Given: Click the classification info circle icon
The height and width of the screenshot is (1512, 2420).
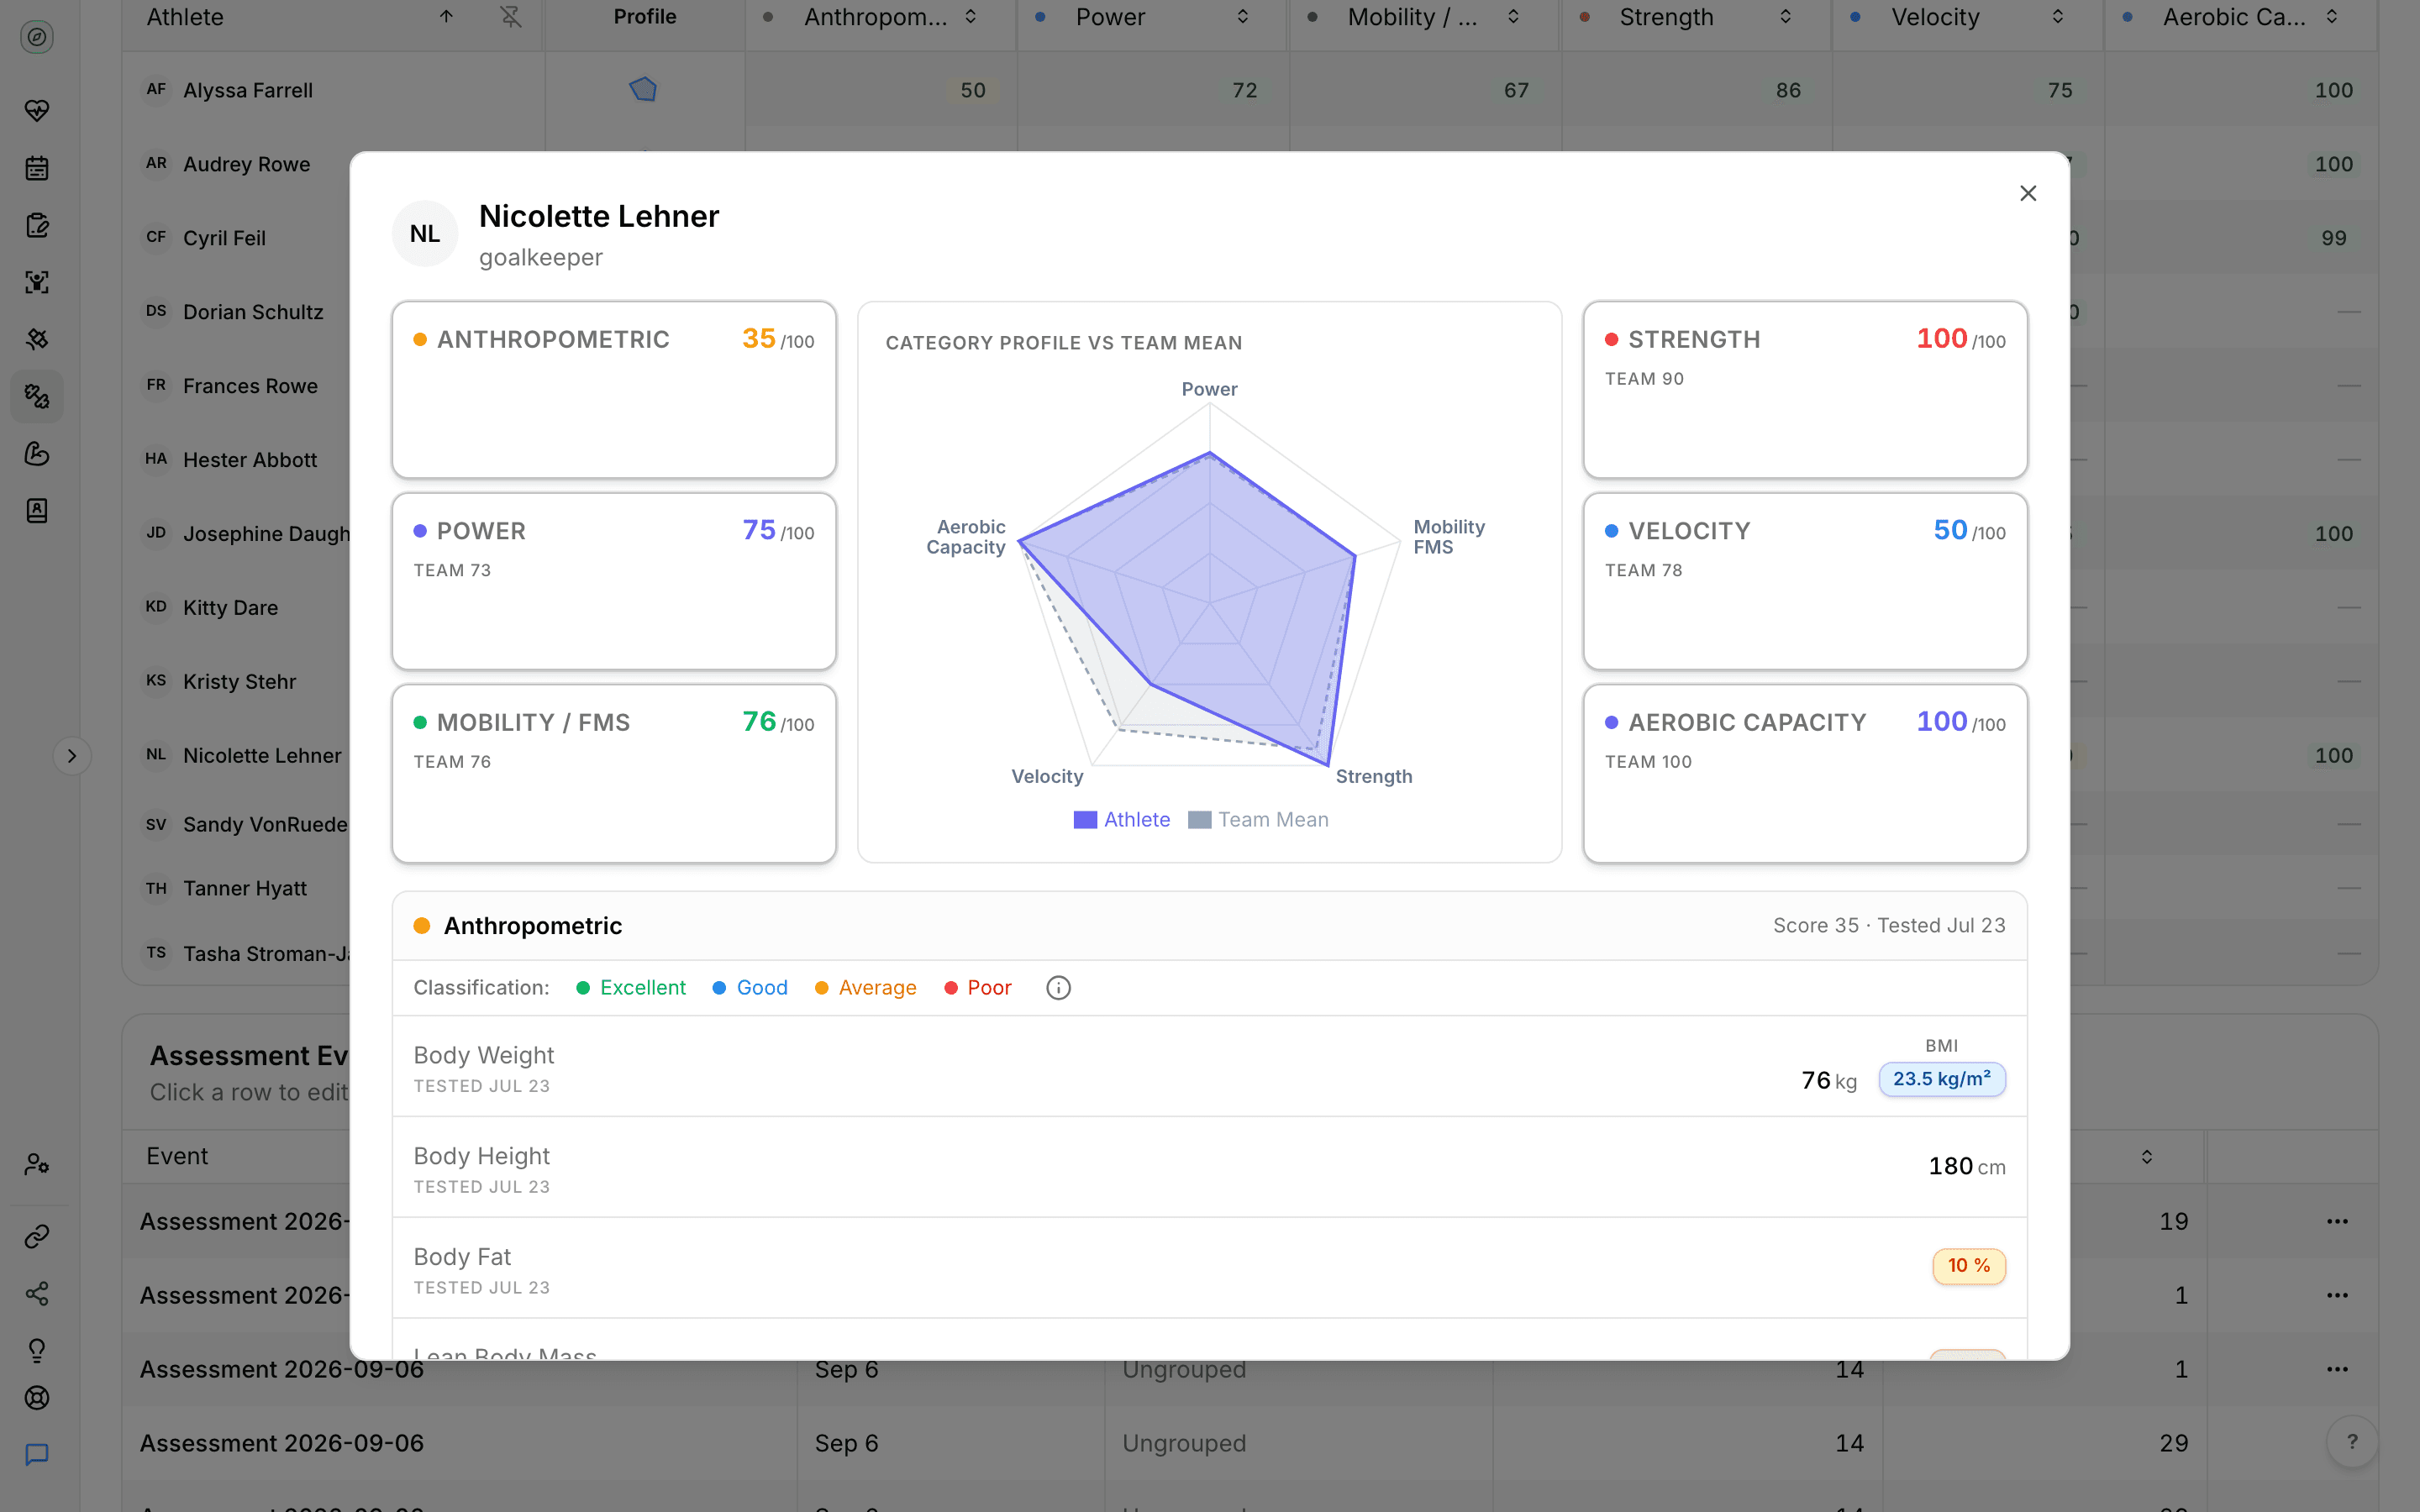Looking at the screenshot, I should click(x=1058, y=988).
